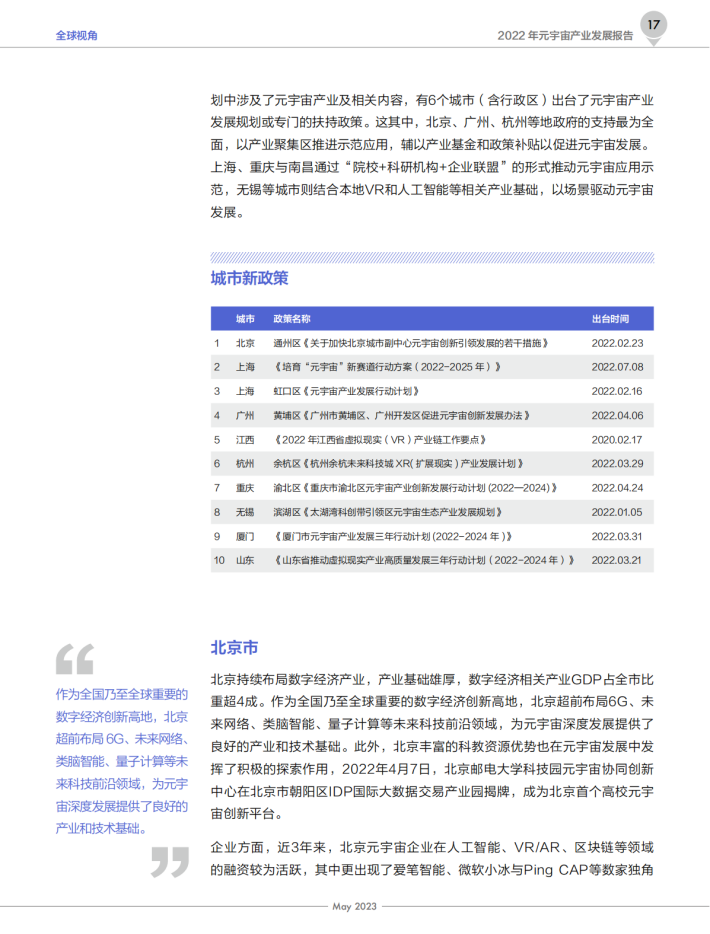
Task: Click the 出台时间 column header
Action: point(611,319)
